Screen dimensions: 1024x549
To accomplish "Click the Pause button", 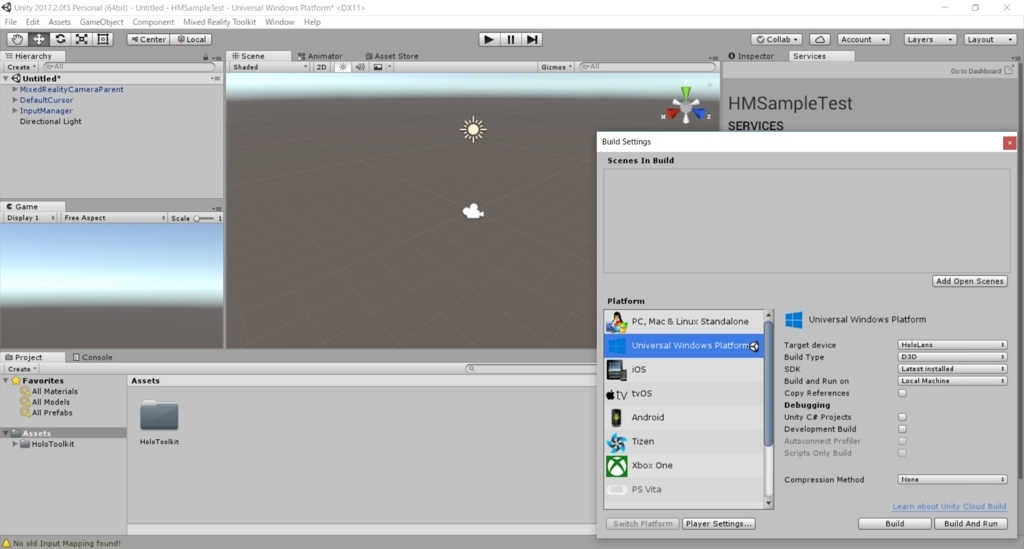I will [511, 39].
